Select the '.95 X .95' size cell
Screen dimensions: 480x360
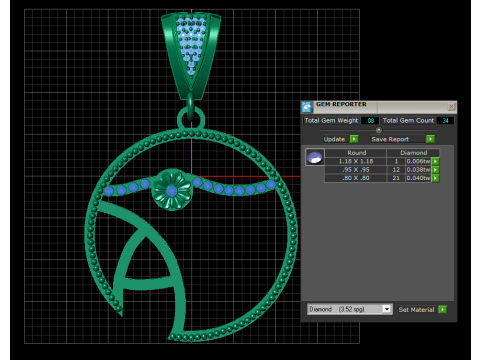point(356,170)
